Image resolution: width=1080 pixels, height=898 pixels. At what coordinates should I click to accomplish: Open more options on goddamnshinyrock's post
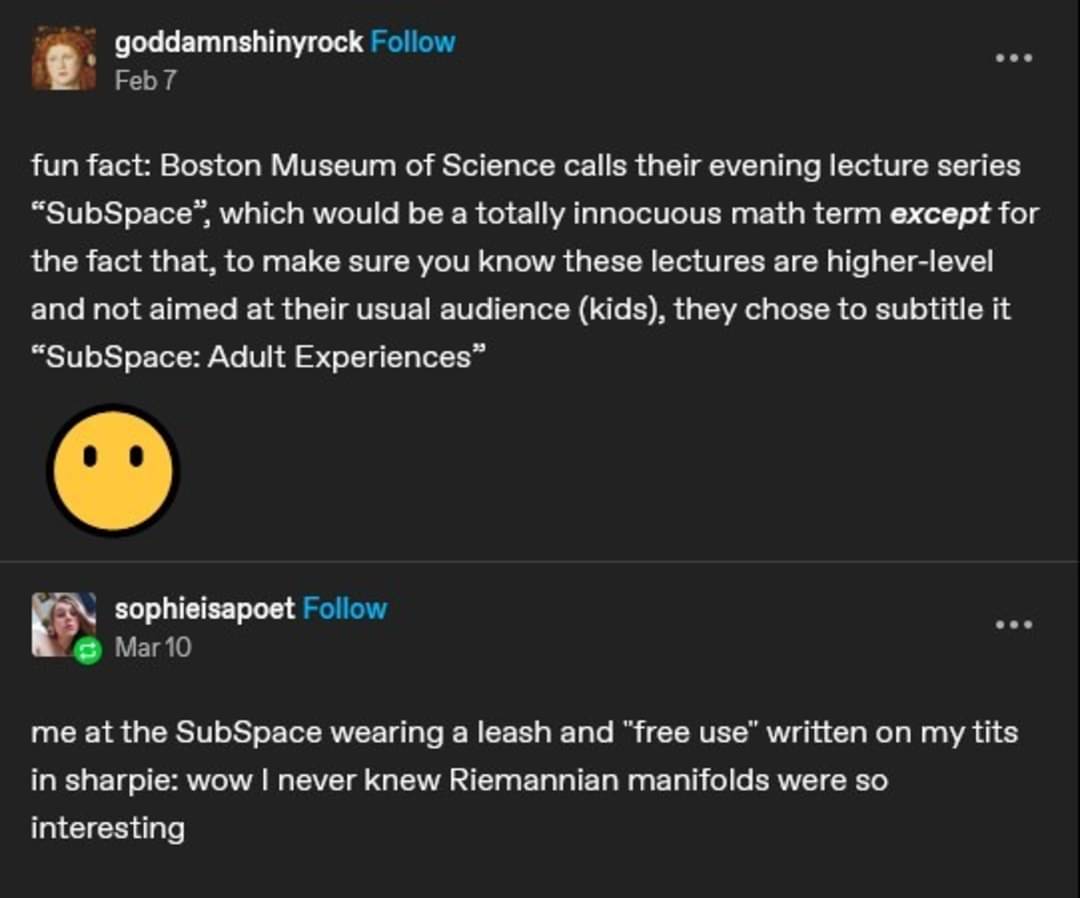coord(1013,57)
